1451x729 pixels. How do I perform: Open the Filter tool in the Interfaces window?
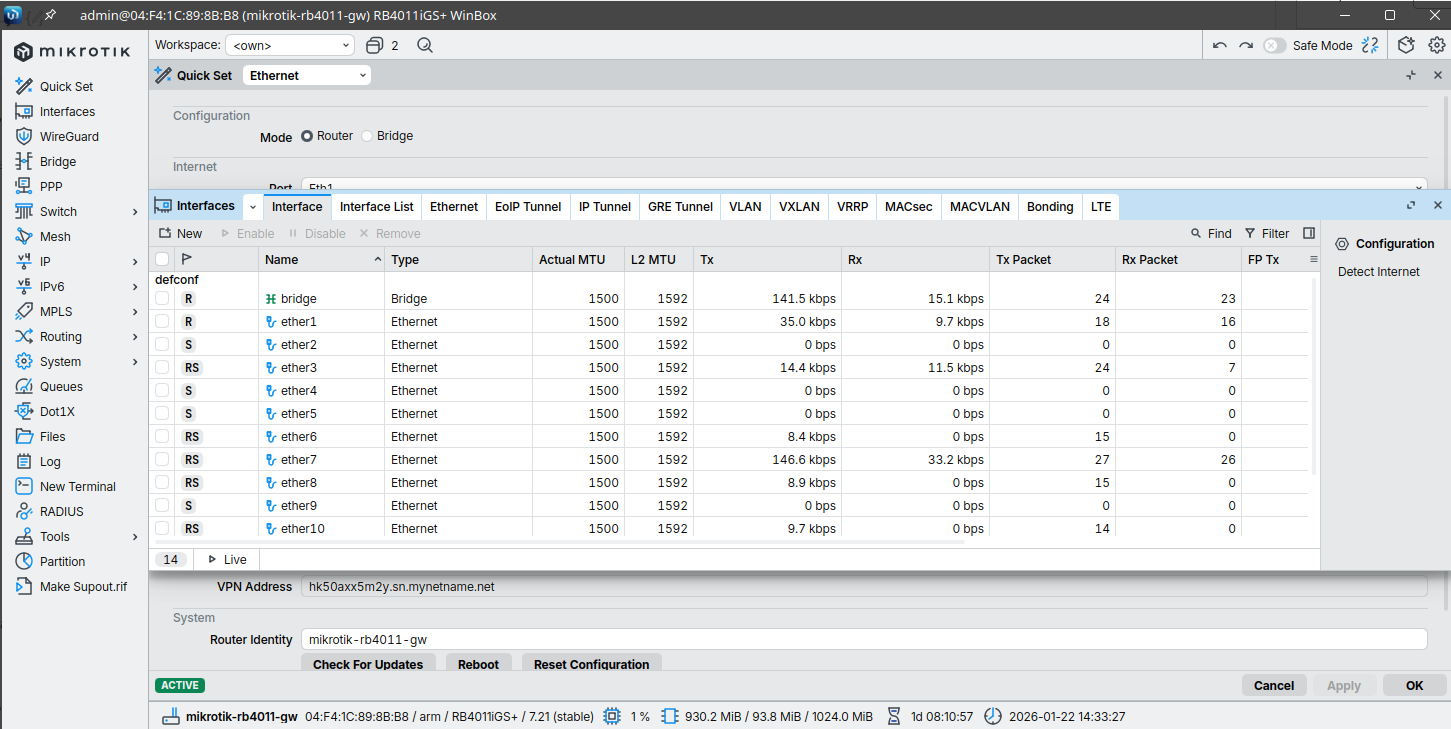click(x=1266, y=233)
